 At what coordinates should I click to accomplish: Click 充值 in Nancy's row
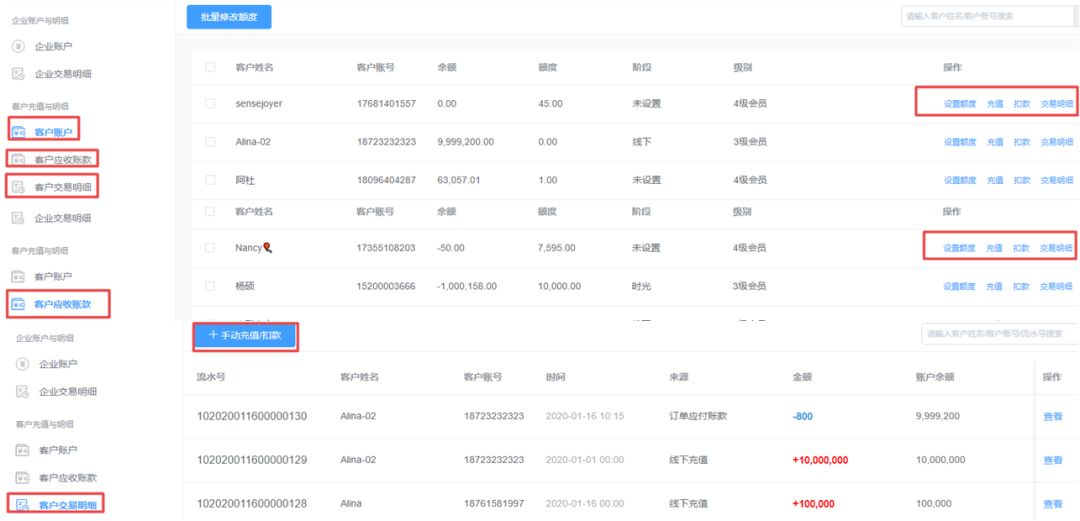[995, 248]
